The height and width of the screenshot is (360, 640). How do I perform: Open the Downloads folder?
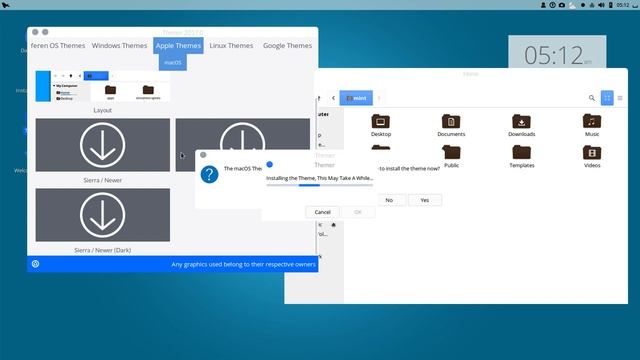pos(521,125)
